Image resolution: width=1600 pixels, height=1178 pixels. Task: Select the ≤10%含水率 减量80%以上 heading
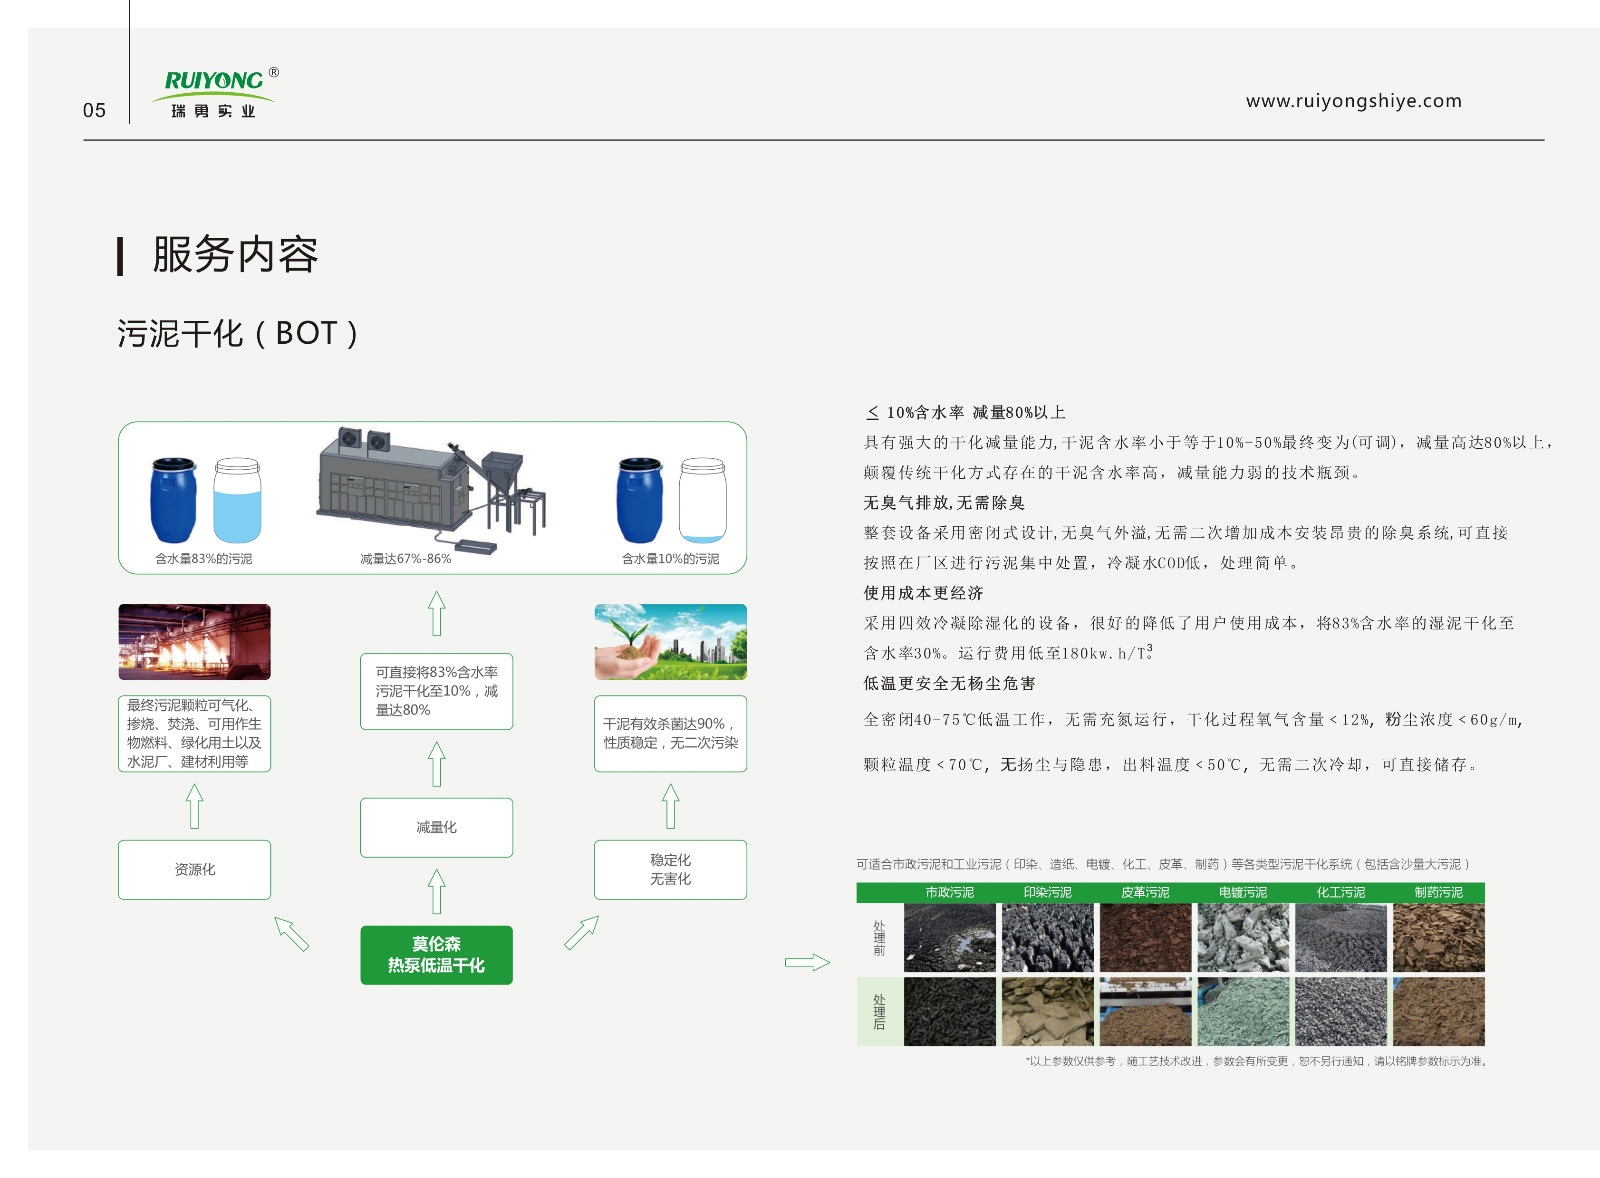point(966,412)
